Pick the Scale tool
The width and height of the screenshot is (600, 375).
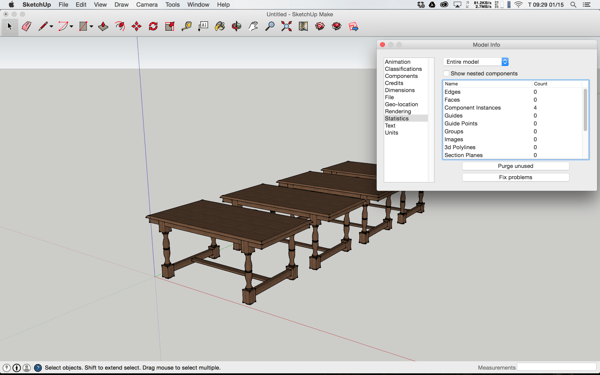(x=170, y=26)
